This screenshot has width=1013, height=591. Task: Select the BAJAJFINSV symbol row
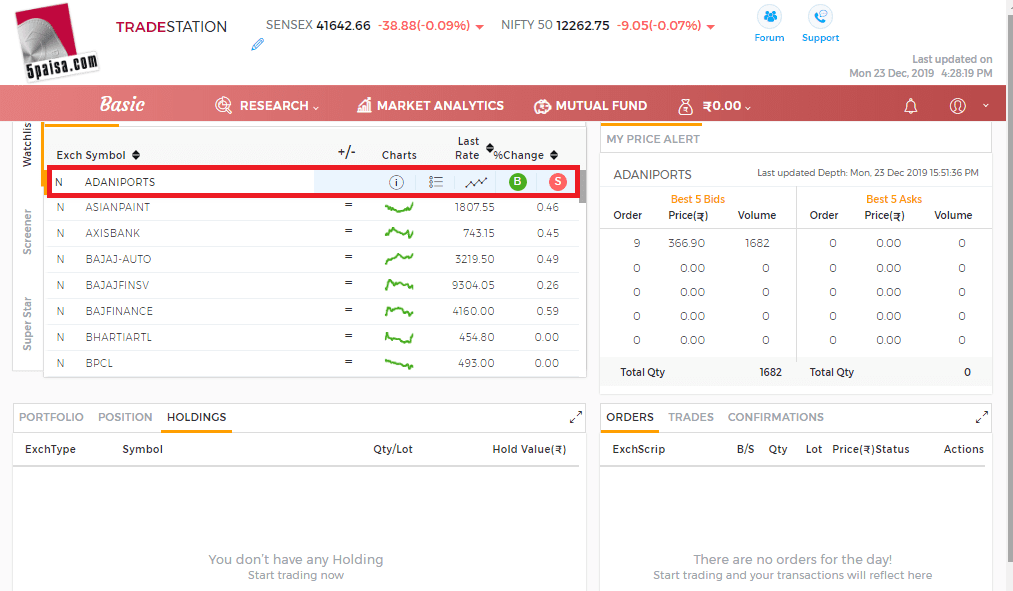(x=313, y=285)
